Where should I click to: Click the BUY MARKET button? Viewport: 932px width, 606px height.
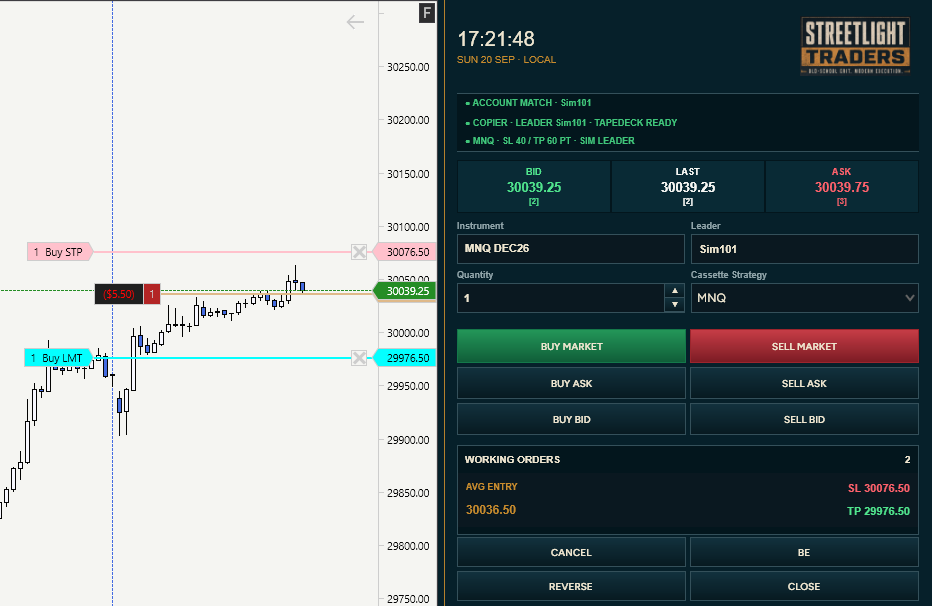(571, 346)
